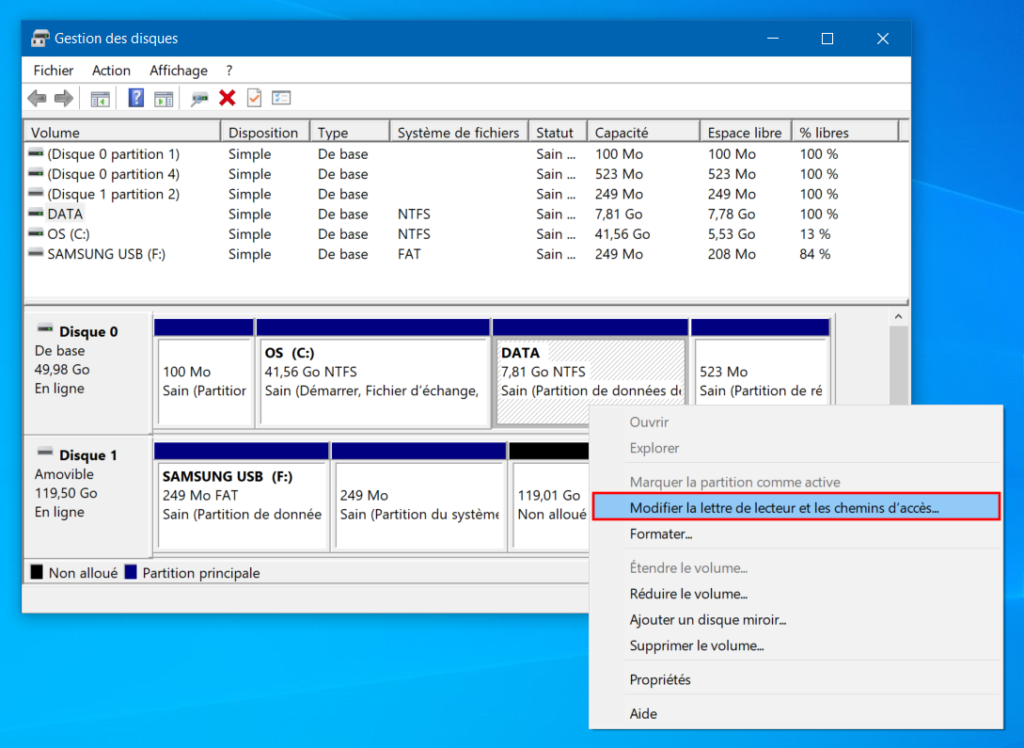The height and width of the screenshot is (748, 1024).
Task: Sort by the Volume column header
Action: [122, 133]
